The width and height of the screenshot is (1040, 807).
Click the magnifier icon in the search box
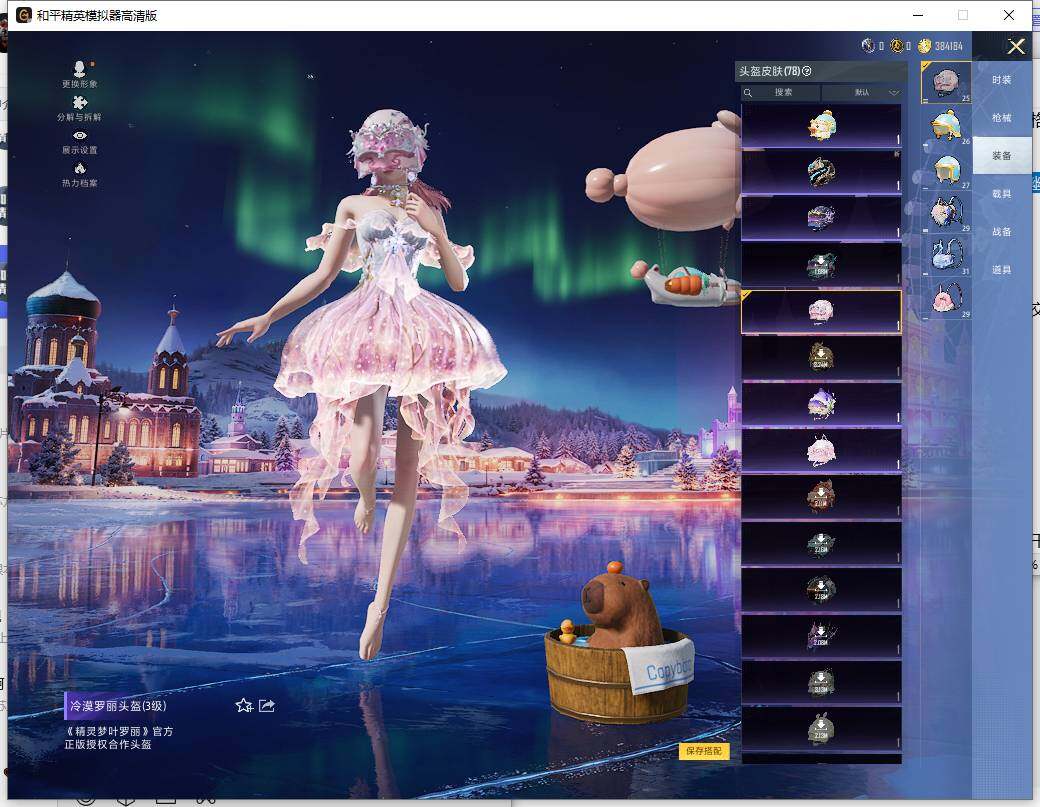tap(748, 93)
